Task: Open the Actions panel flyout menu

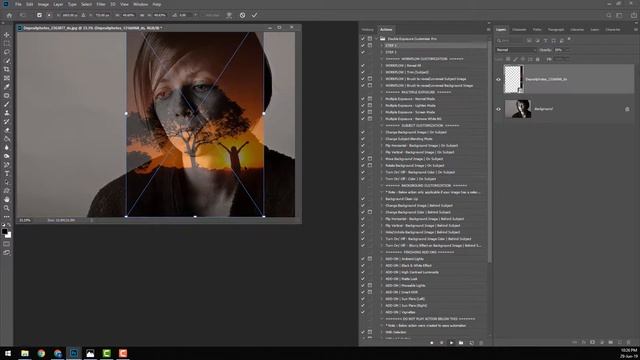Action: tap(488, 29)
